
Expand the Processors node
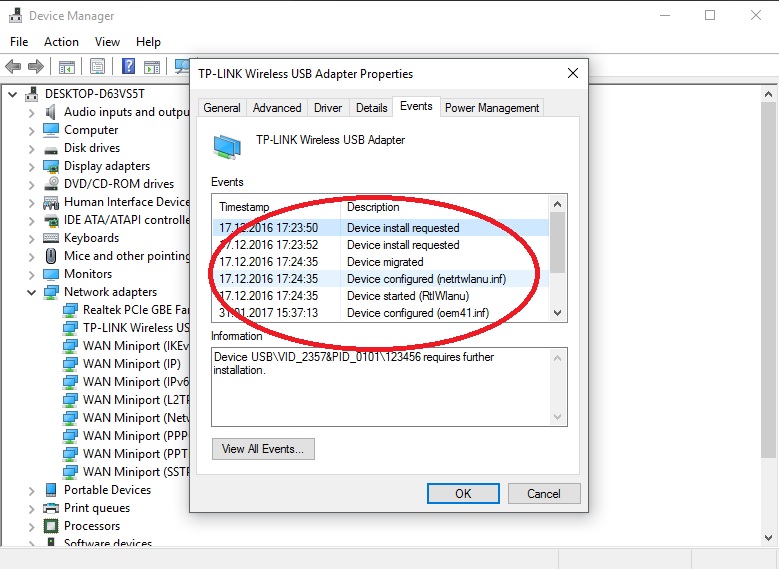click(x=32, y=526)
